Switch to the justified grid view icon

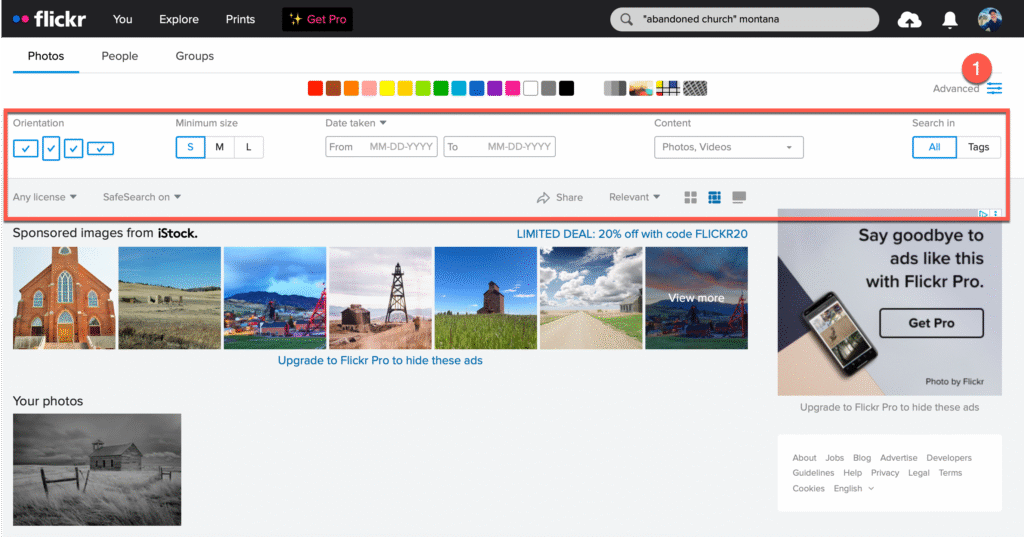(714, 198)
